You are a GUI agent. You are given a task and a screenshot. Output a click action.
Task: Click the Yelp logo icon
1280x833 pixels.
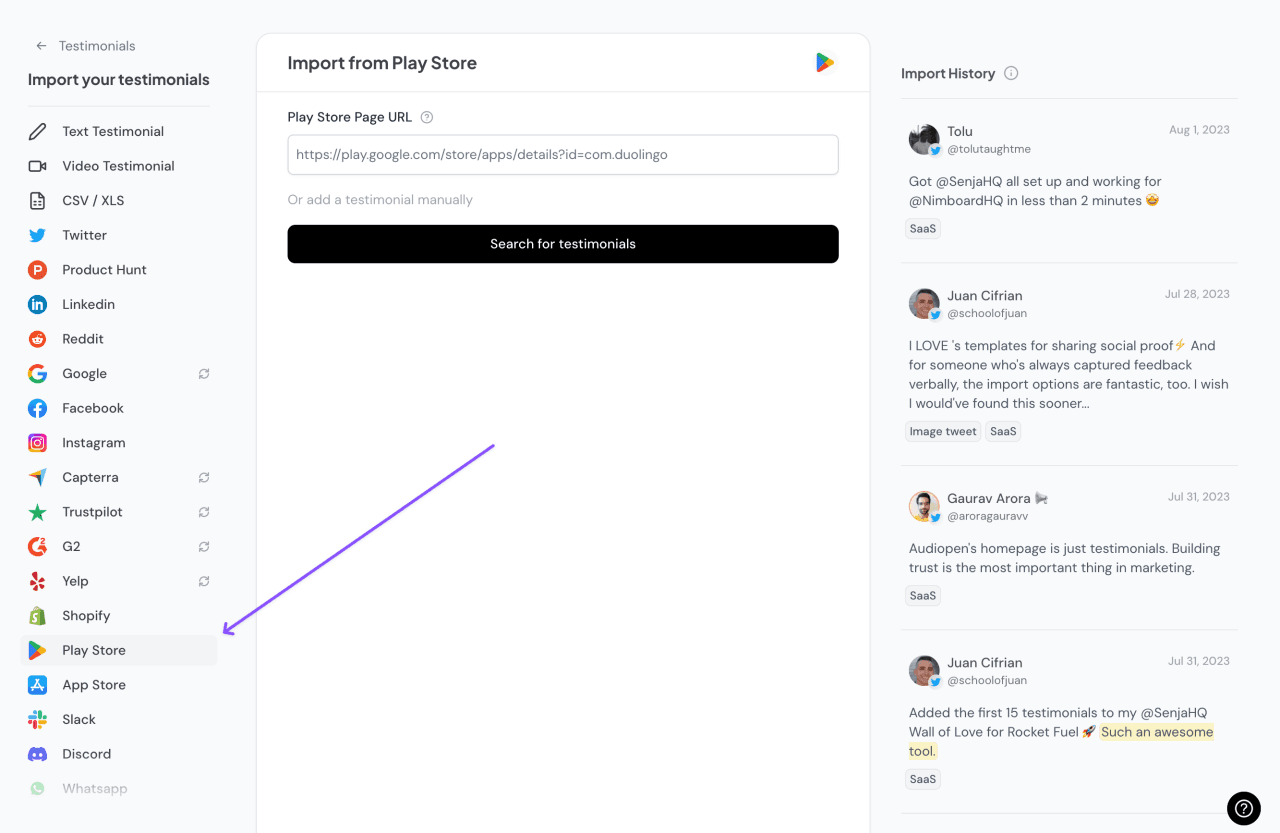click(37, 581)
